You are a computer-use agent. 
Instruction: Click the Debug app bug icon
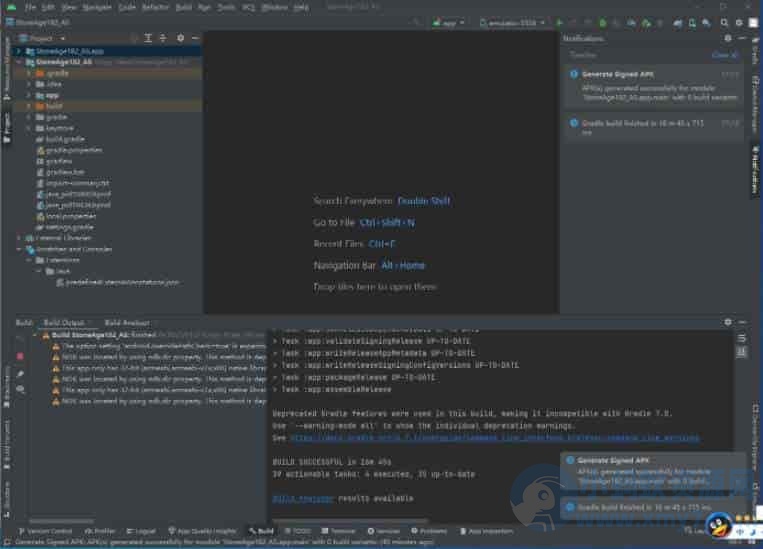pyautogui.click(x=602, y=23)
